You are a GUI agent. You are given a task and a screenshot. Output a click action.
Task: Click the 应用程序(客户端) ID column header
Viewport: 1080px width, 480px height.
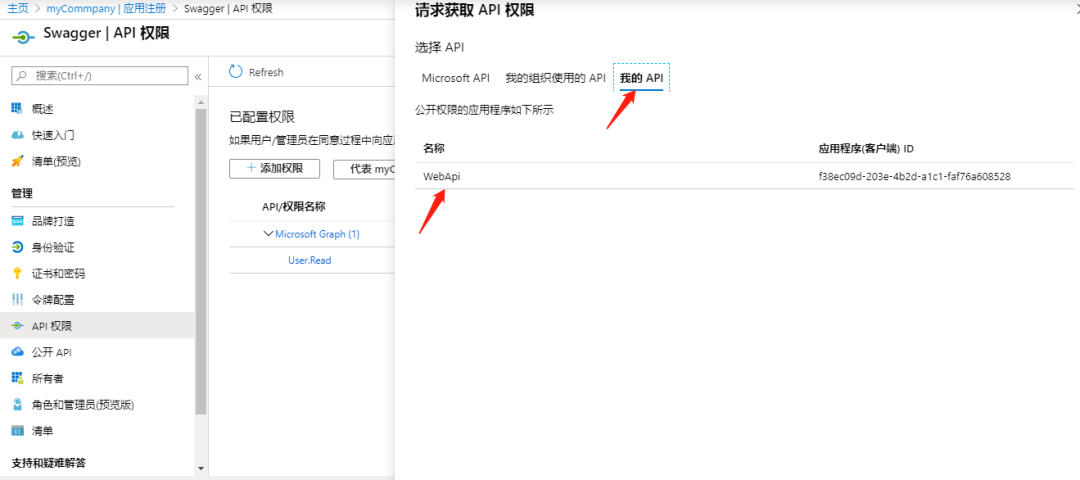coord(866,149)
